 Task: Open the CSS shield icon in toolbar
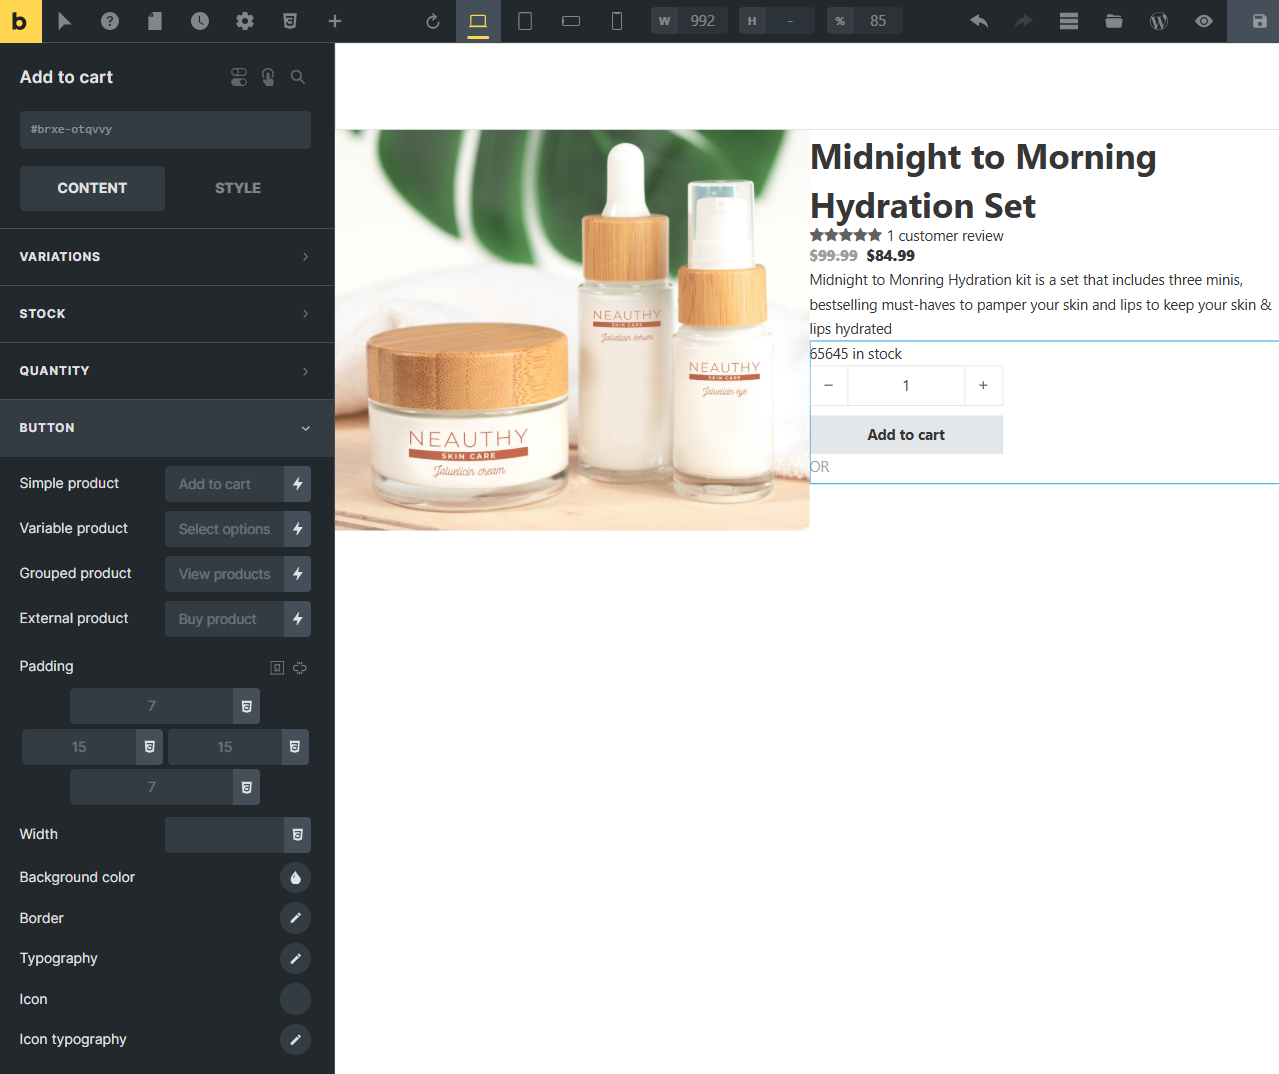click(x=290, y=21)
